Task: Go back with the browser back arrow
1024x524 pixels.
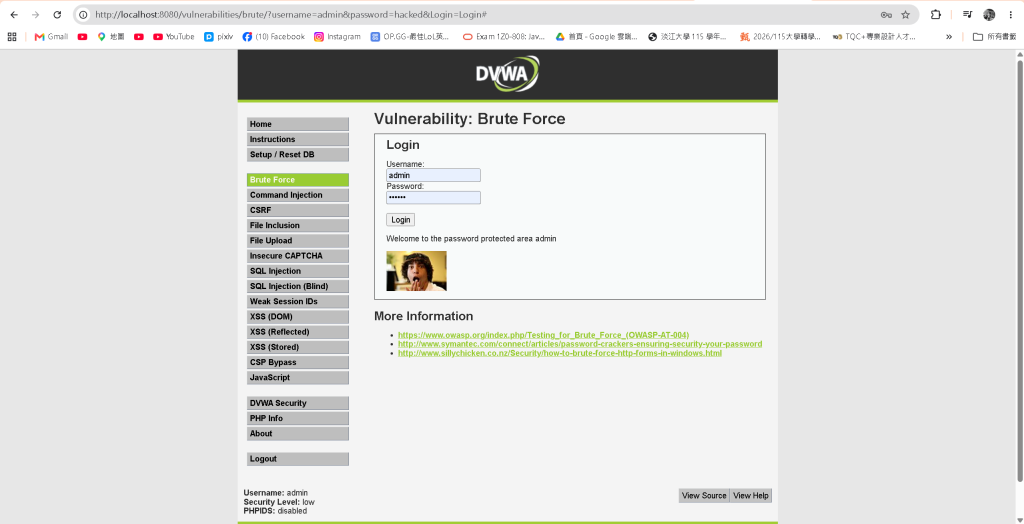Action: 14,14
